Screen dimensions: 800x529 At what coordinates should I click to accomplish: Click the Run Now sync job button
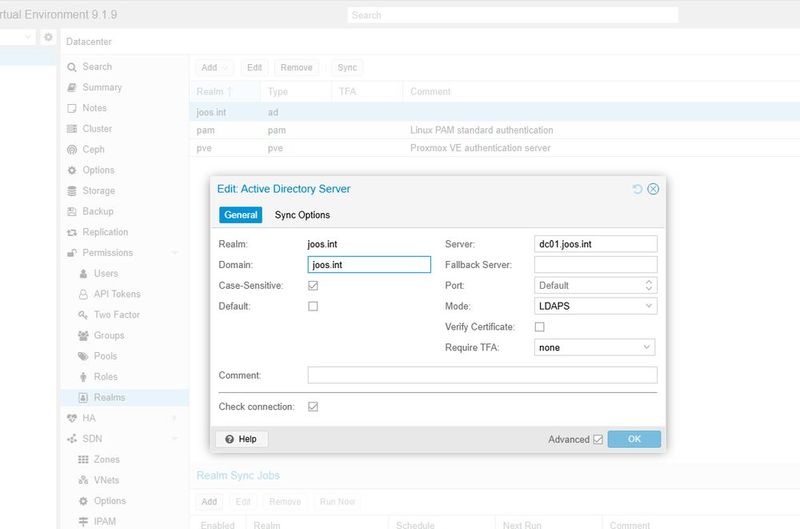(337, 502)
